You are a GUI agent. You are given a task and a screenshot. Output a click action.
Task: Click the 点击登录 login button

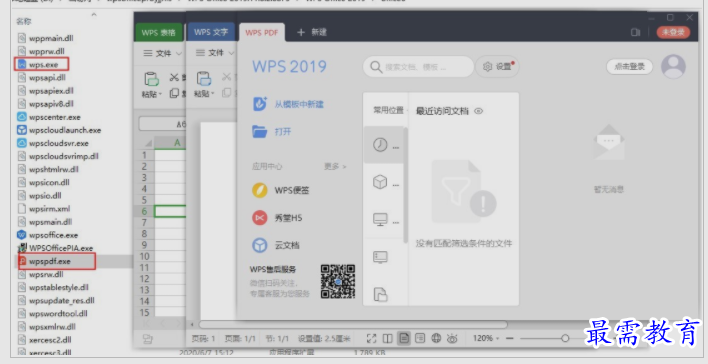pos(629,66)
